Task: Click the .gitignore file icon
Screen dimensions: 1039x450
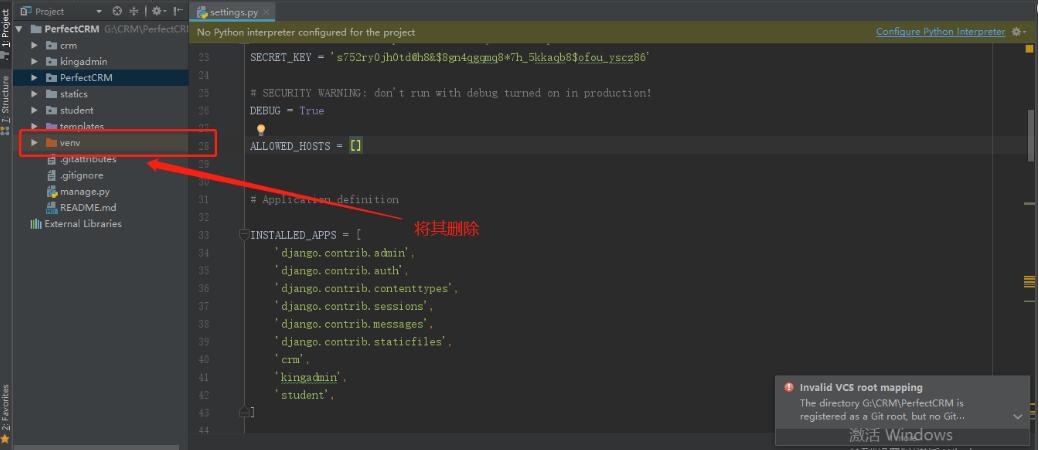Action: point(52,176)
